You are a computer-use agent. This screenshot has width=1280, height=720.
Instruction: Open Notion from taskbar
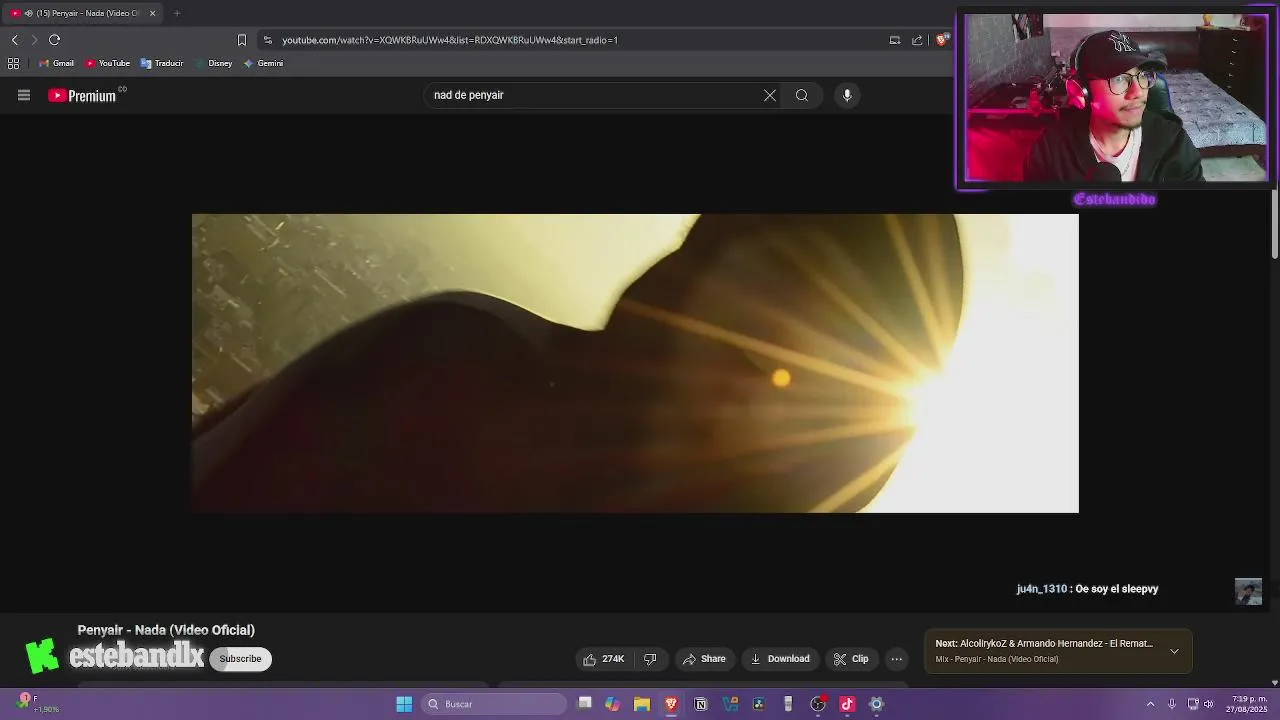coord(701,704)
